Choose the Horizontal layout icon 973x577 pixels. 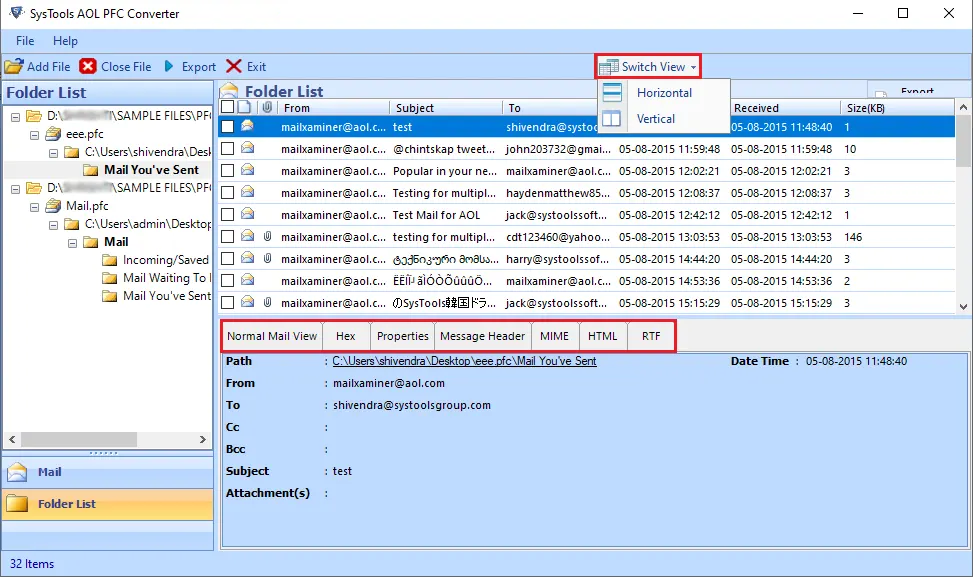click(612, 92)
